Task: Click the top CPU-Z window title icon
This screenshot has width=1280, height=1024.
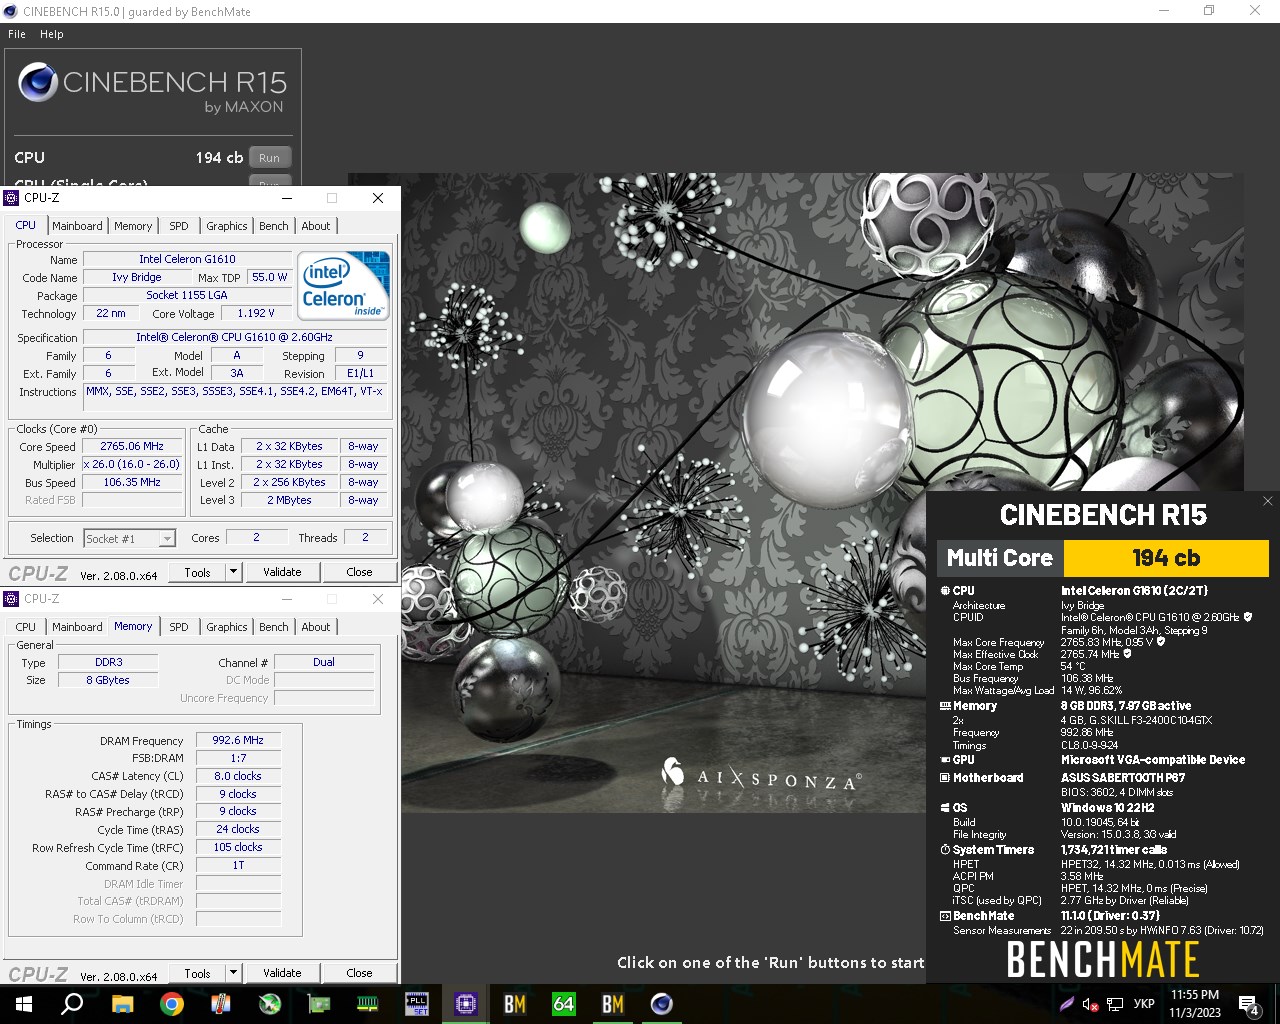Action: pyautogui.click(x=12, y=198)
